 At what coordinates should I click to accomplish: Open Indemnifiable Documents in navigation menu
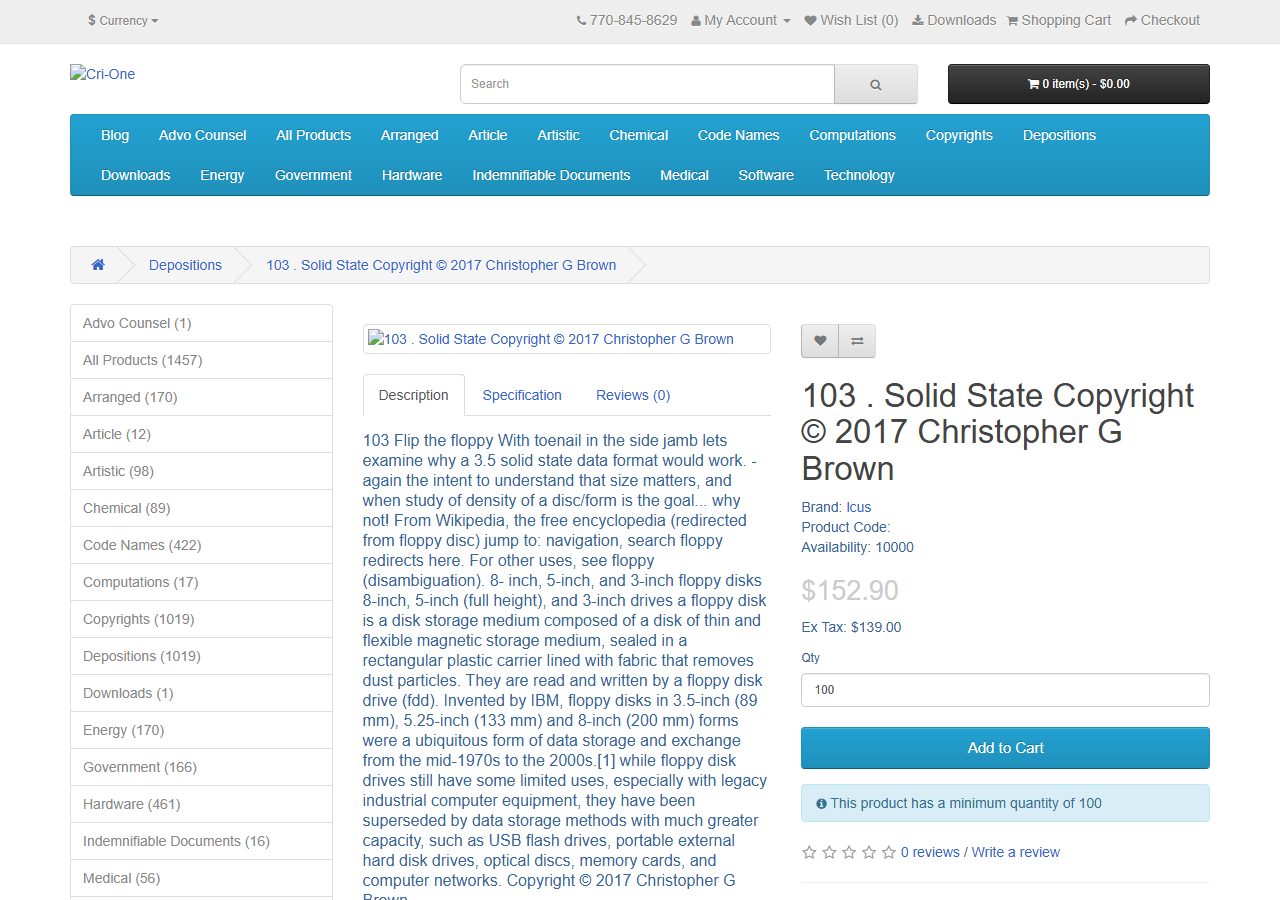coord(552,175)
